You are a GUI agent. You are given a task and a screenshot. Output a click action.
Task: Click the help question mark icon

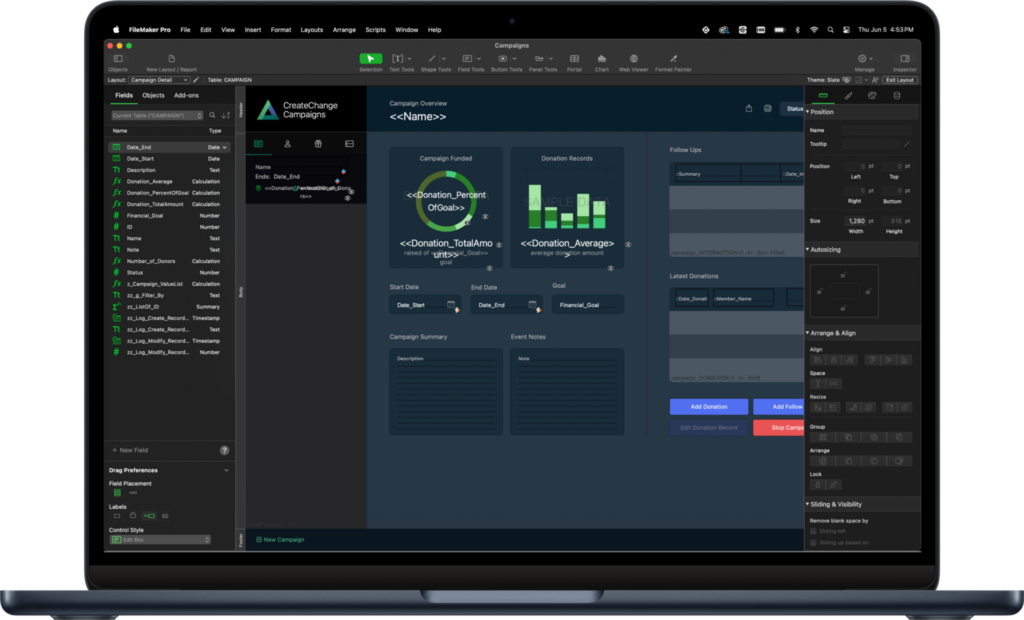pyautogui.click(x=224, y=450)
